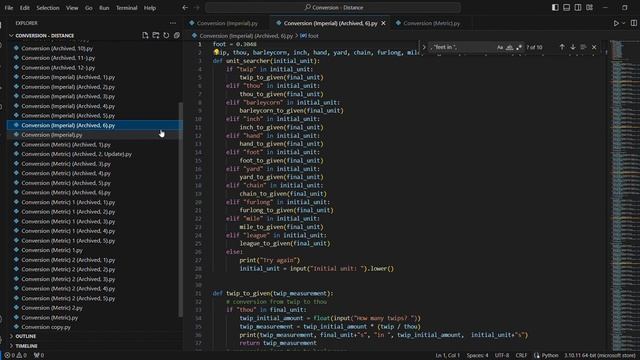The height and width of the screenshot is (360, 640).
Task: Split the editor to the right
Action: pos(633,23)
